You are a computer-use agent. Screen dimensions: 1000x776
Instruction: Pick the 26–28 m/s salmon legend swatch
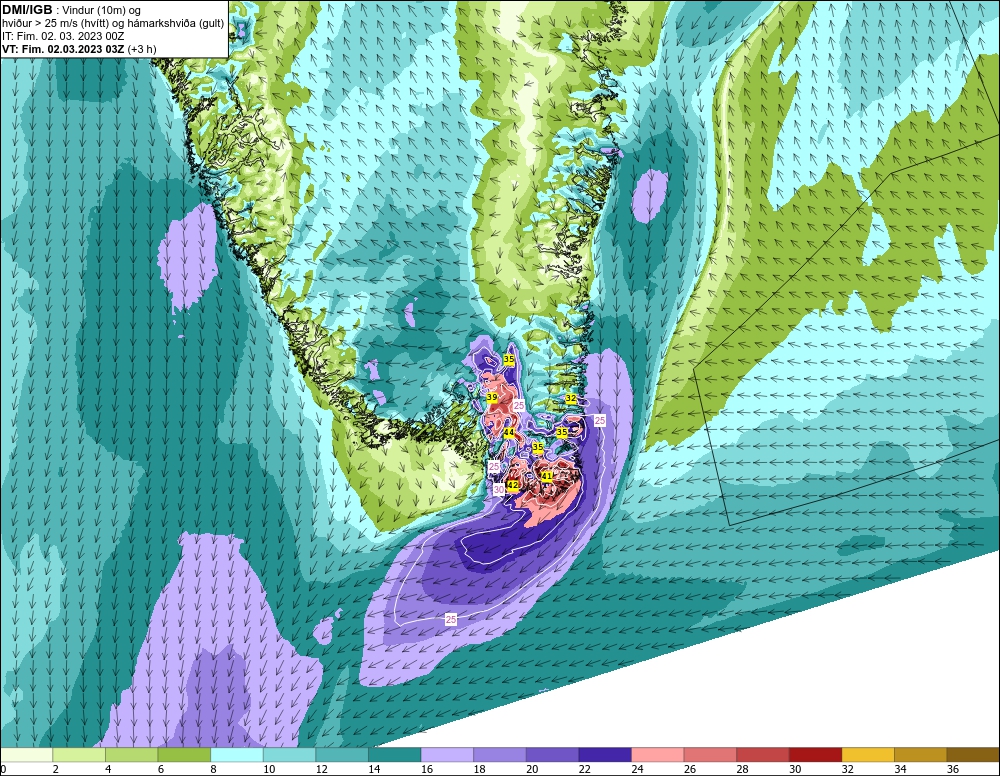click(710, 755)
